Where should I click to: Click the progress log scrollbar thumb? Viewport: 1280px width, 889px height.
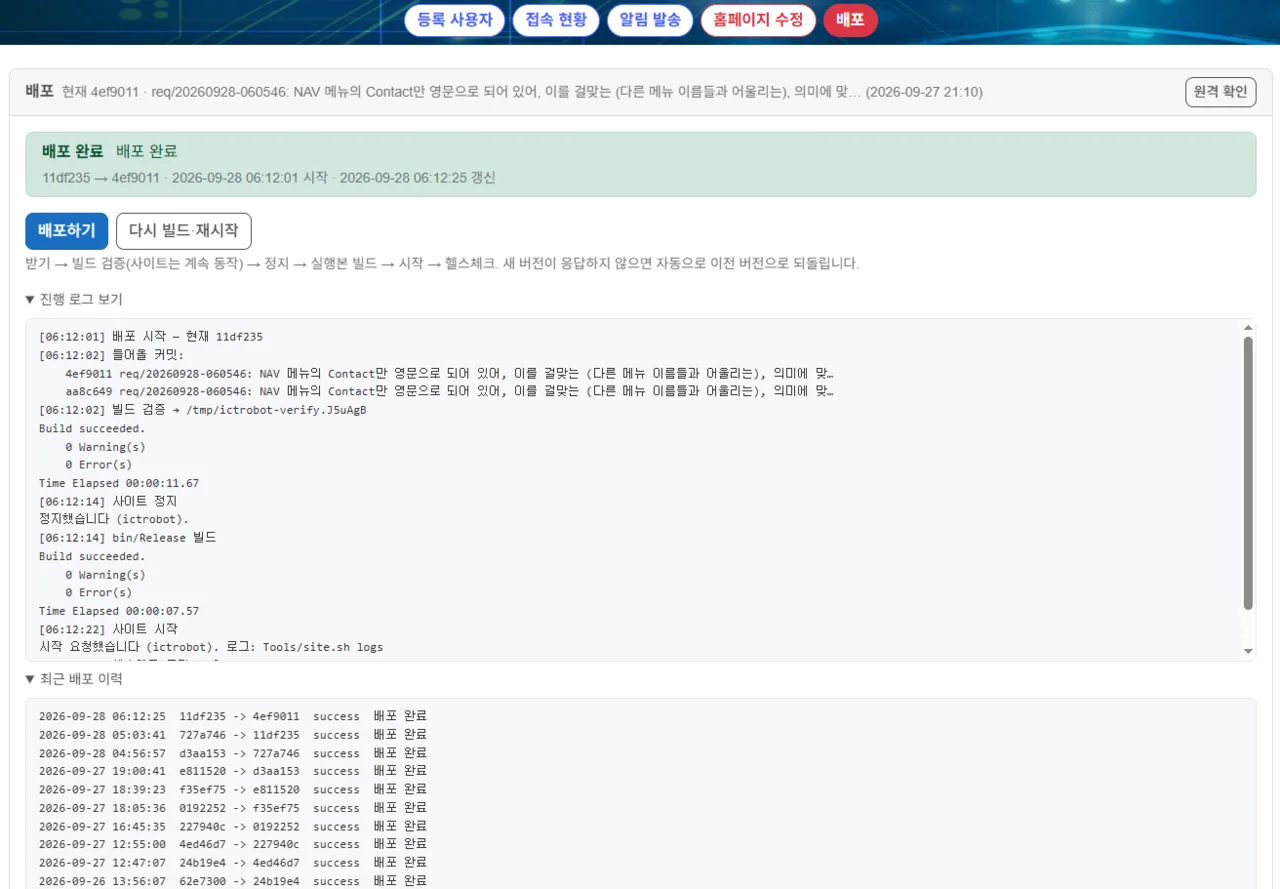[x=1248, y=473]
